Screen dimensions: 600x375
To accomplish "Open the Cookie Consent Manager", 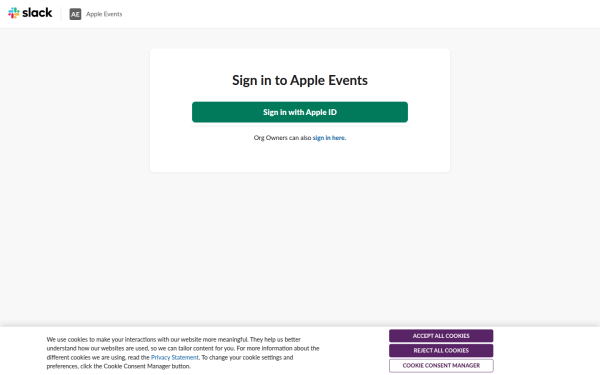I will click(x=441, y=365).
